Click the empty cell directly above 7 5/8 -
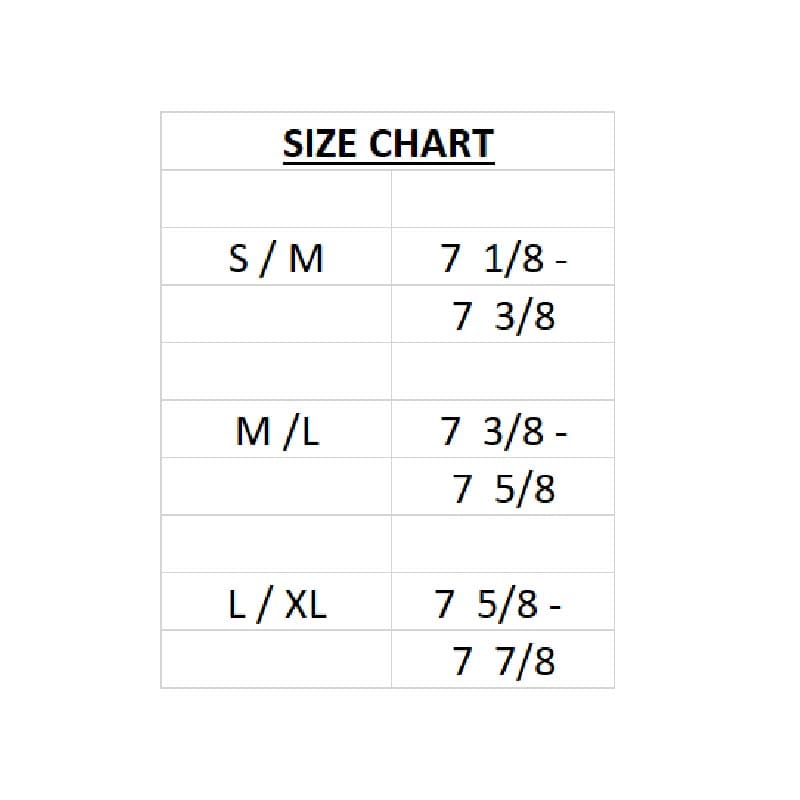This screenshot has width=800, height=800. [503, 544]
